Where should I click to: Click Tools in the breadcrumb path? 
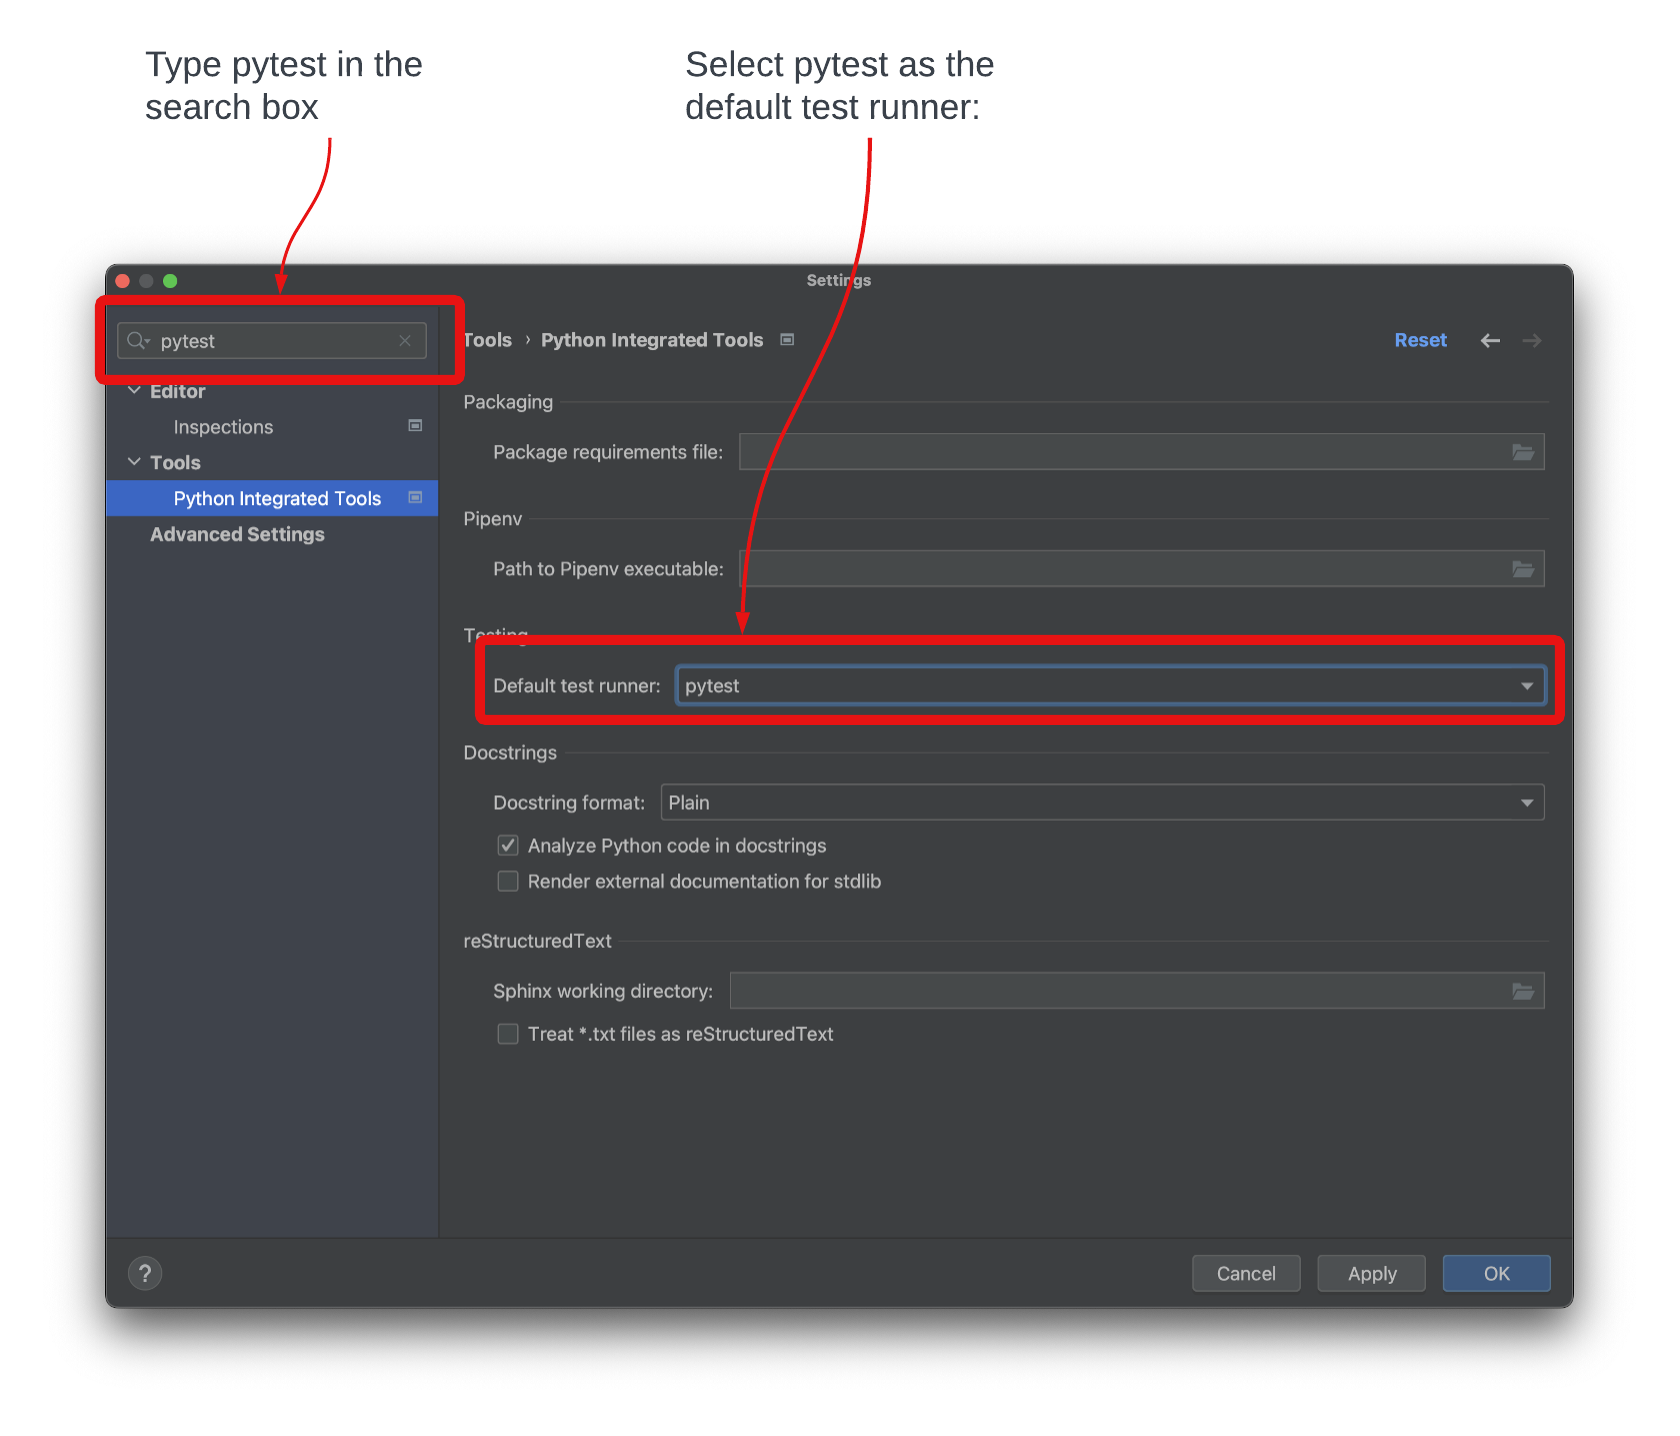[487, 340]
